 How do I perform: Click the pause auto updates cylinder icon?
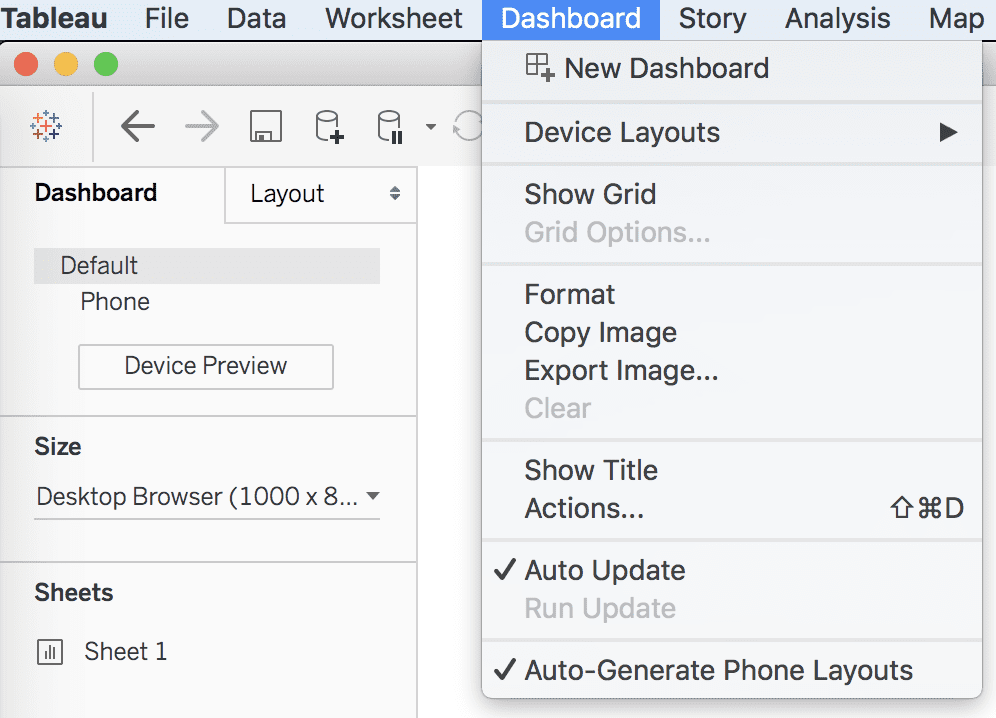(389, 127)
